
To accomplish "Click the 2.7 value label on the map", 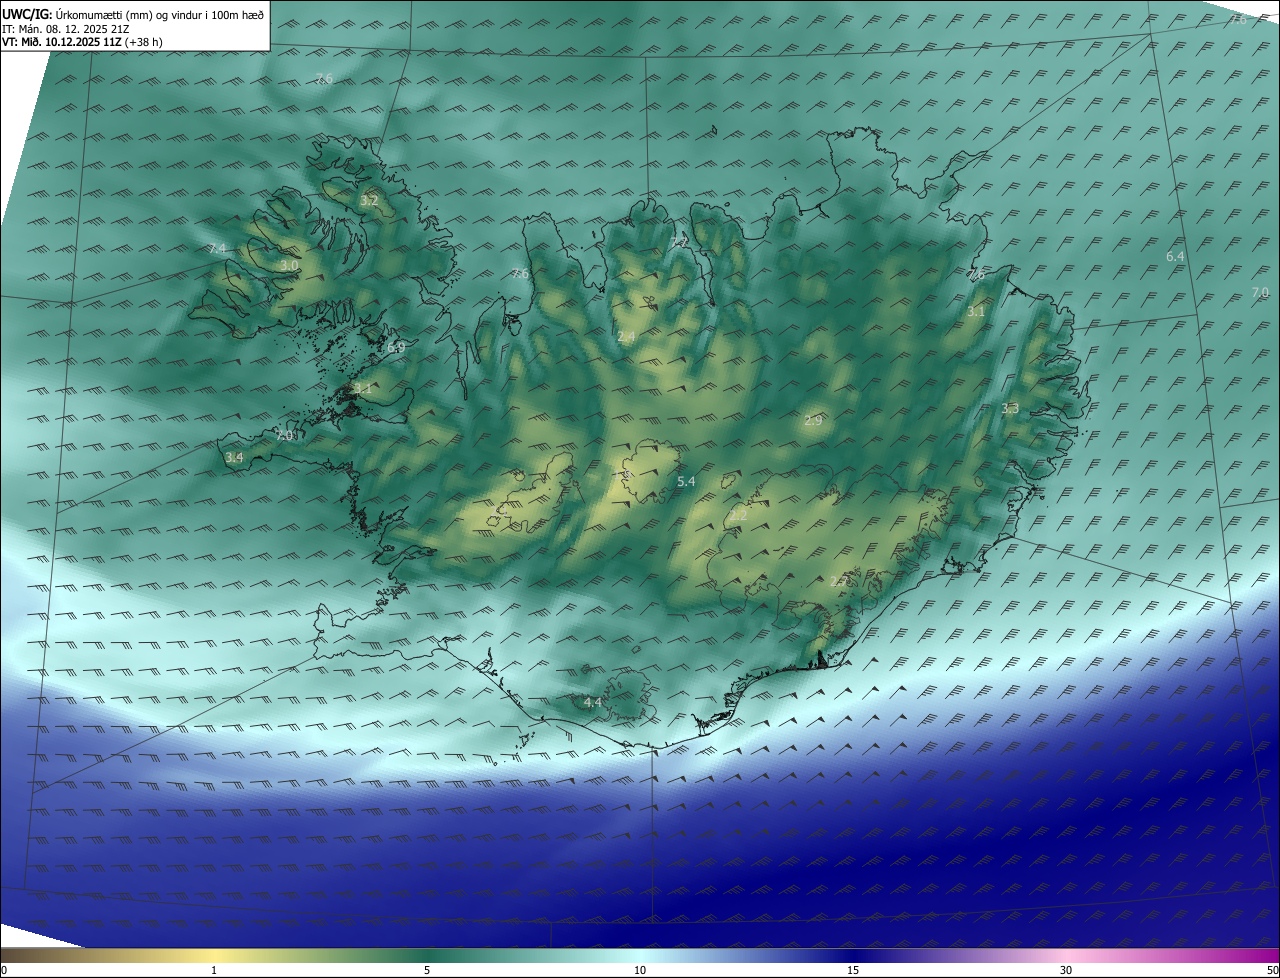I will tap(839, 581).
